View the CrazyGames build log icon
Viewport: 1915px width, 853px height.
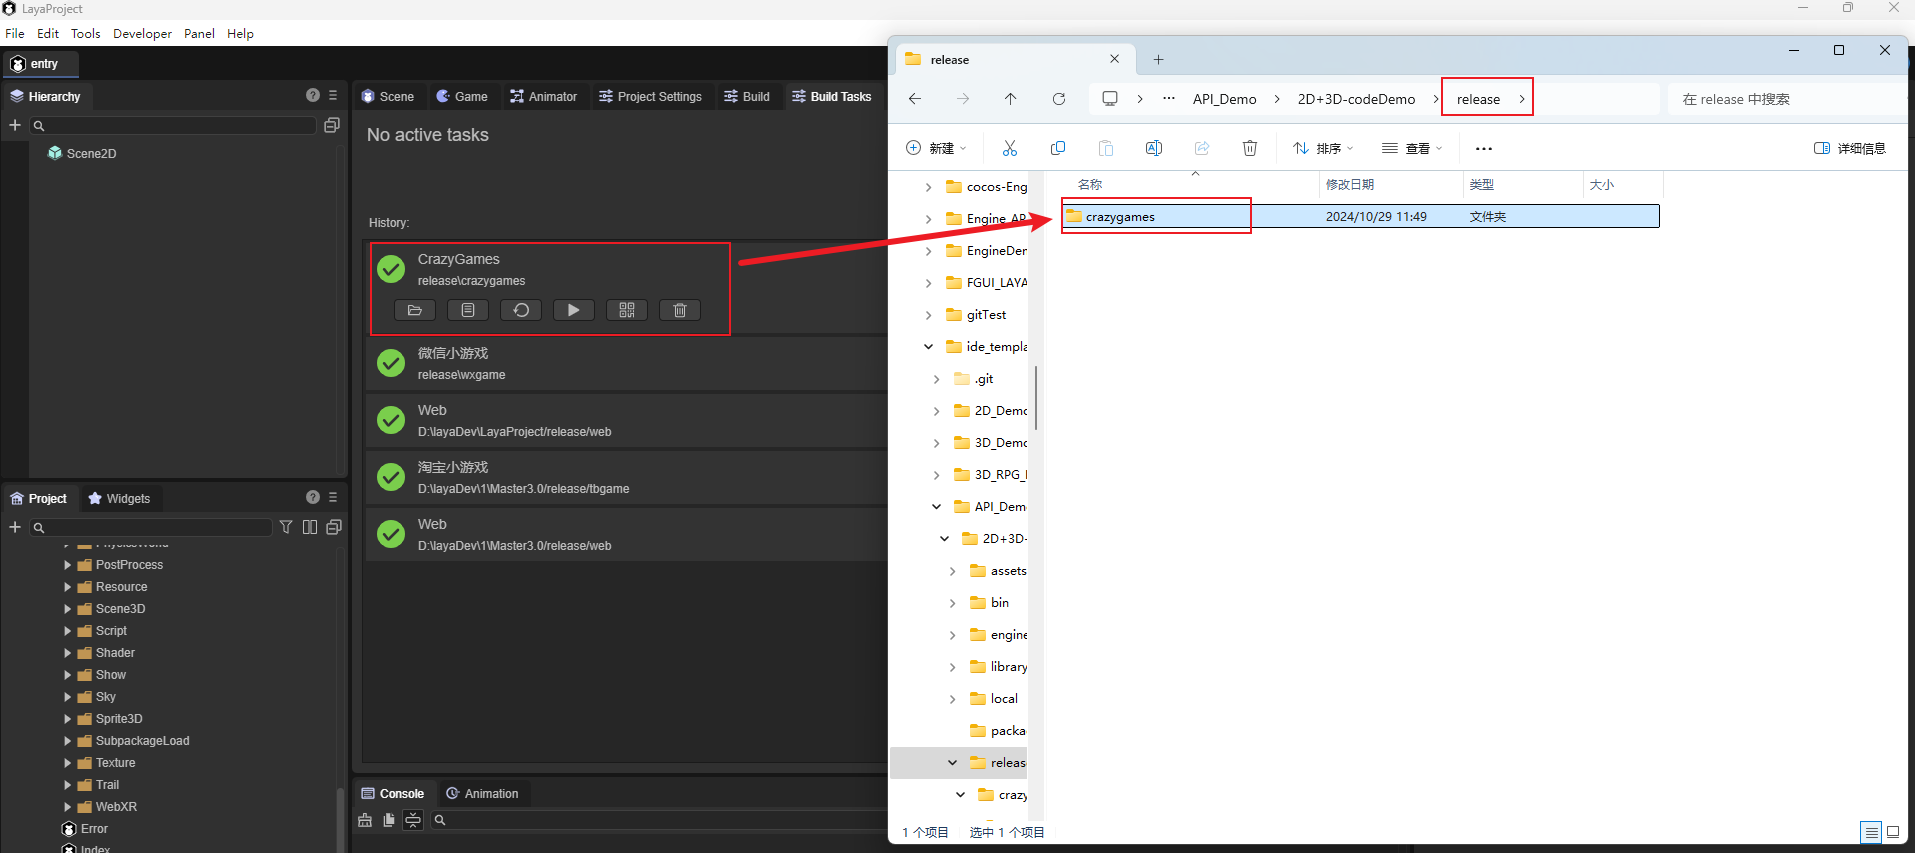tap(467, 310)
